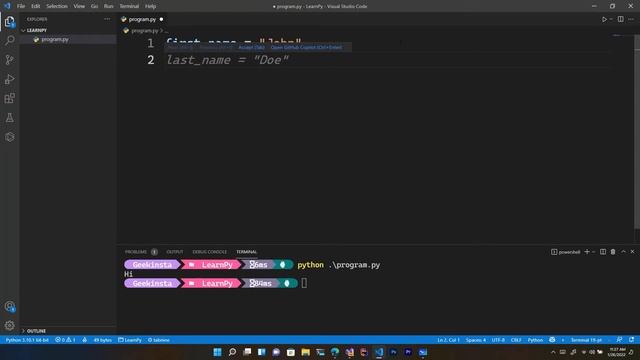Click the LearnPy folder status item

[130, 340]
